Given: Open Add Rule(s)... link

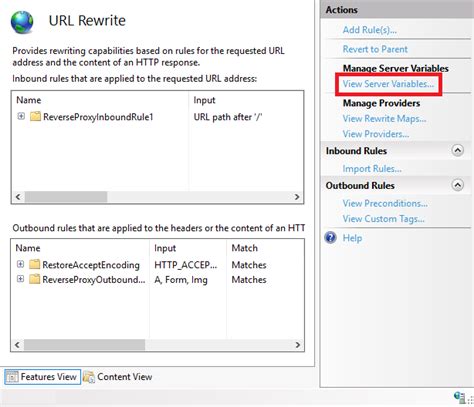Looking at the screenshot, I should [370, 30].
